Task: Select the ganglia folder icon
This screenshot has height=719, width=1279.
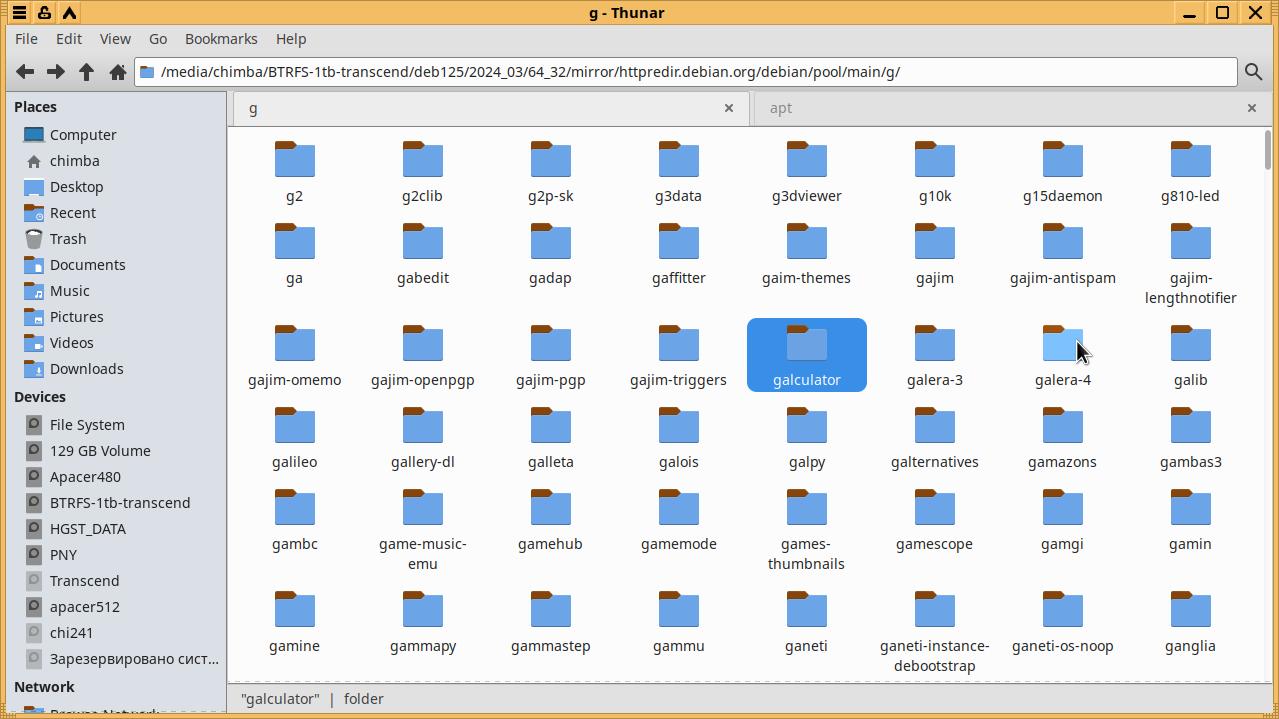Action: pos(1191,610)
